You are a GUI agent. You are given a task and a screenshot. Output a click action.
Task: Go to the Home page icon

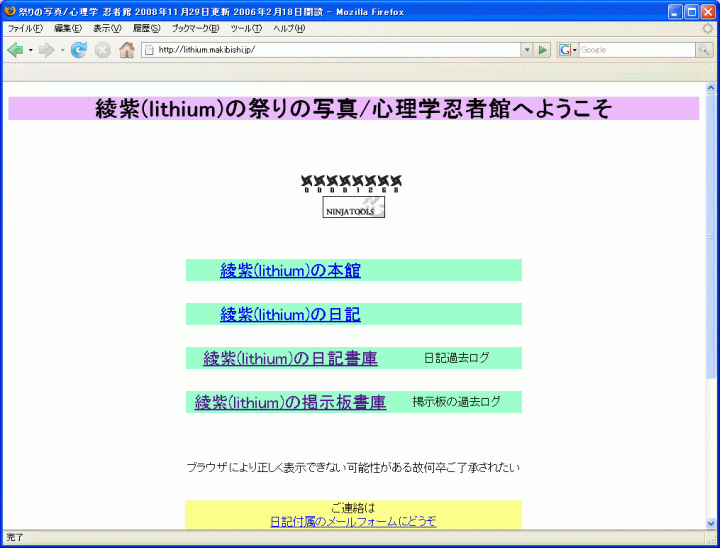(x=126, y=50)
